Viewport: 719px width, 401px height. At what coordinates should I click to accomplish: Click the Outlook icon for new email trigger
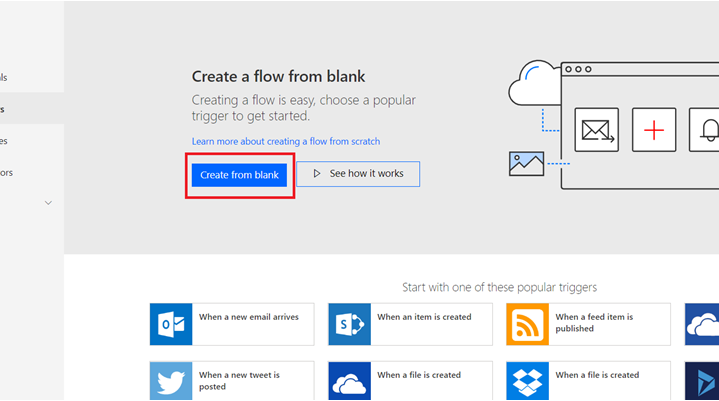click(x=171, y=324)
